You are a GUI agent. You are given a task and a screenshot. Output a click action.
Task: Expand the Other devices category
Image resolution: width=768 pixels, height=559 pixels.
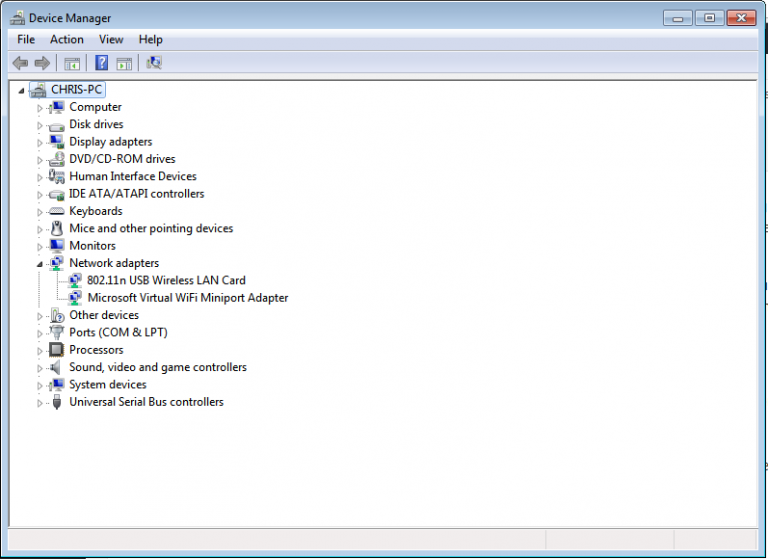(x=40, y=316)
